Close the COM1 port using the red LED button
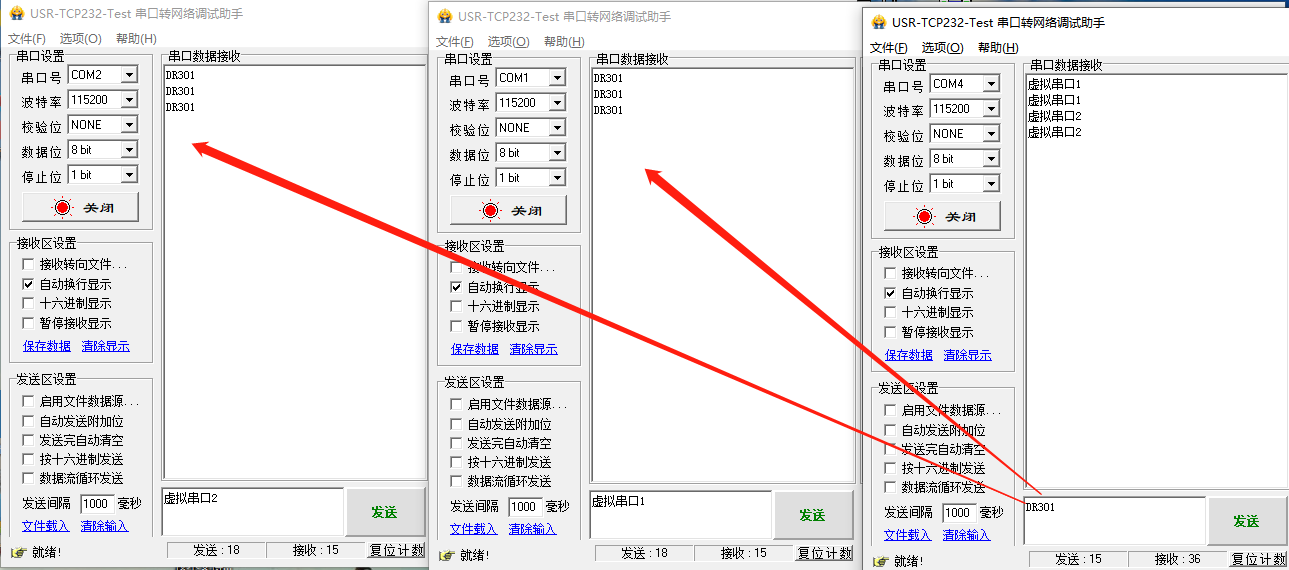The image size is (1289, 570). pos(508,211)
